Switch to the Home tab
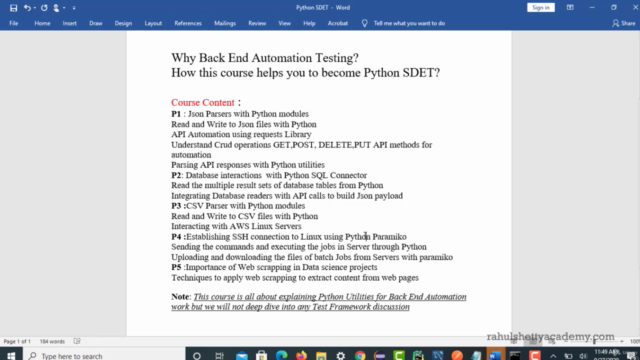 pos(42,23)
